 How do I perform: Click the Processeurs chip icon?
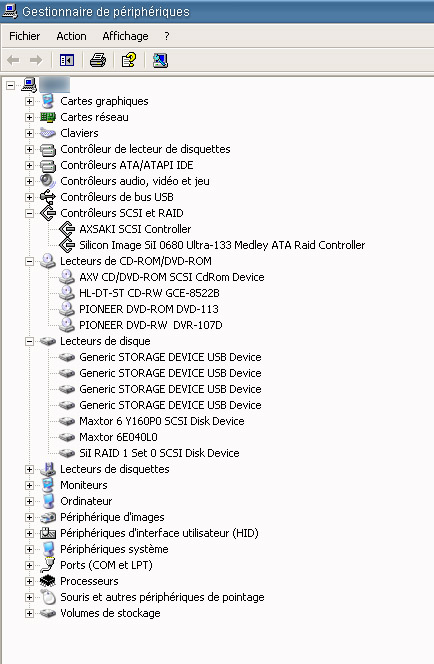tap(48, 581)
